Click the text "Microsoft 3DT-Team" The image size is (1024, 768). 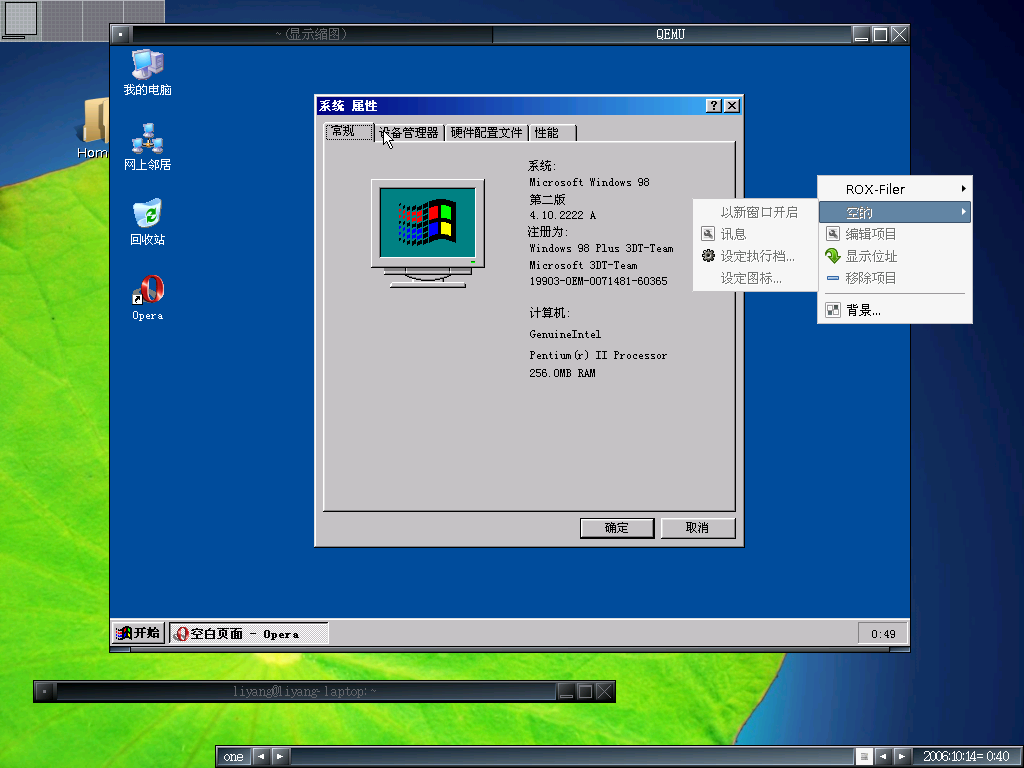[x=583, y=265]
